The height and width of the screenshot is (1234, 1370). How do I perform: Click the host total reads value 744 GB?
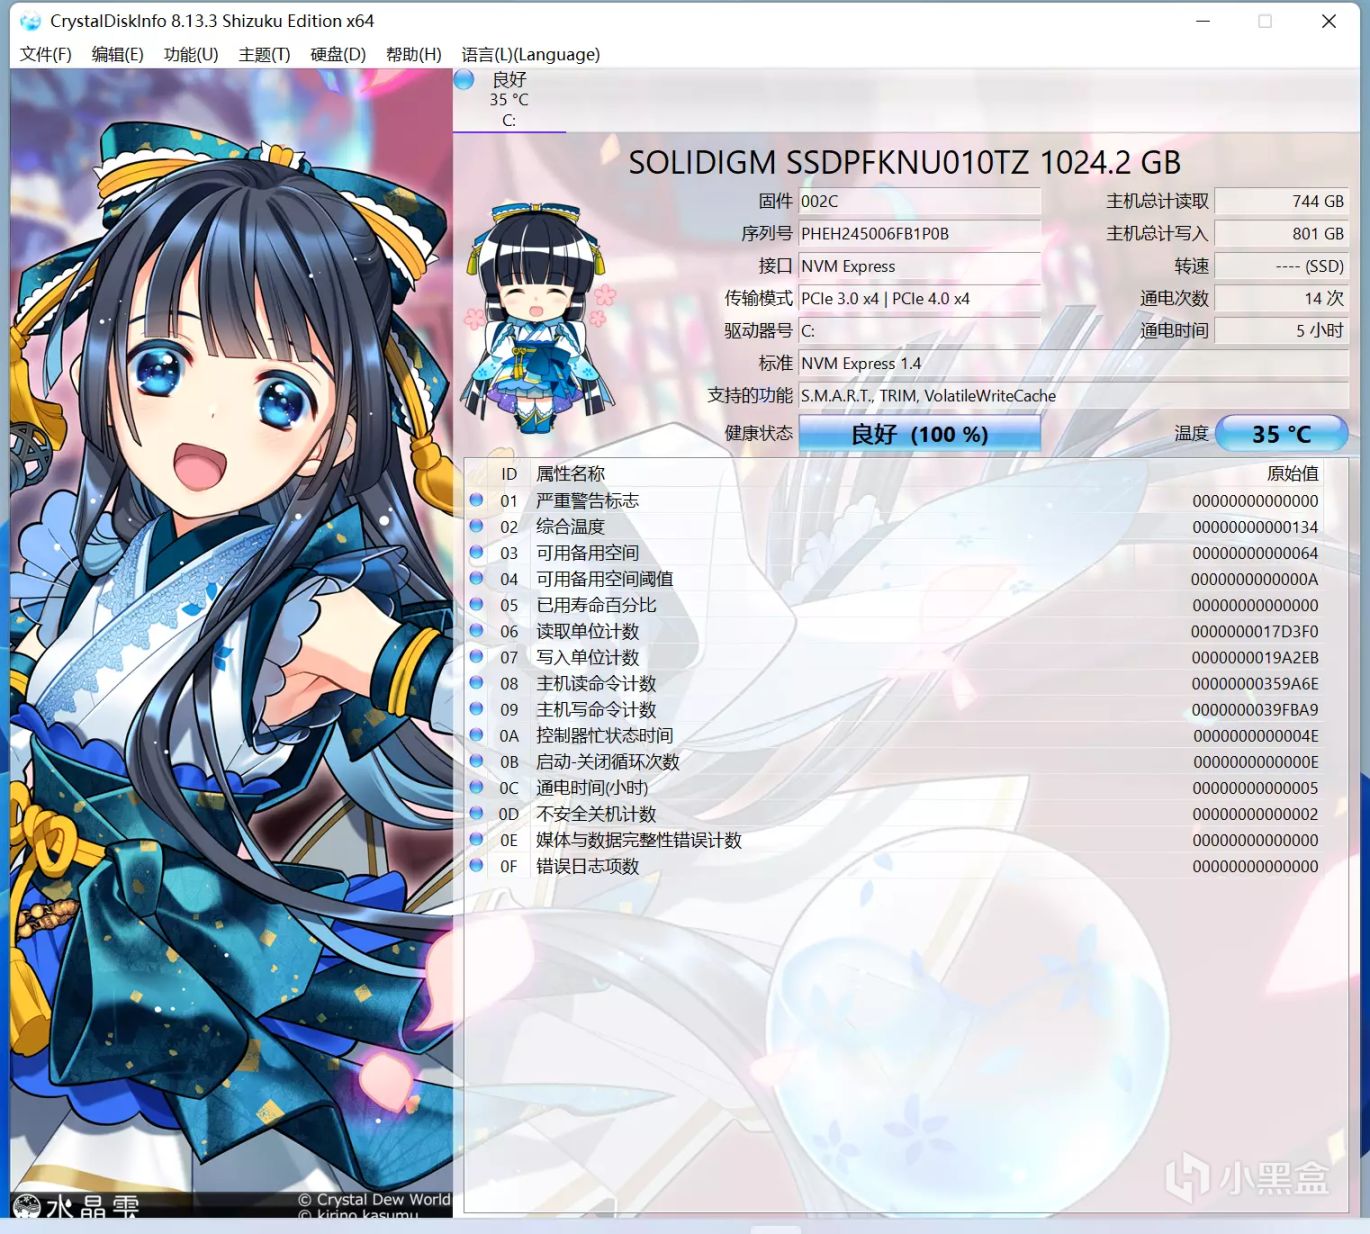click(1282, 201)
